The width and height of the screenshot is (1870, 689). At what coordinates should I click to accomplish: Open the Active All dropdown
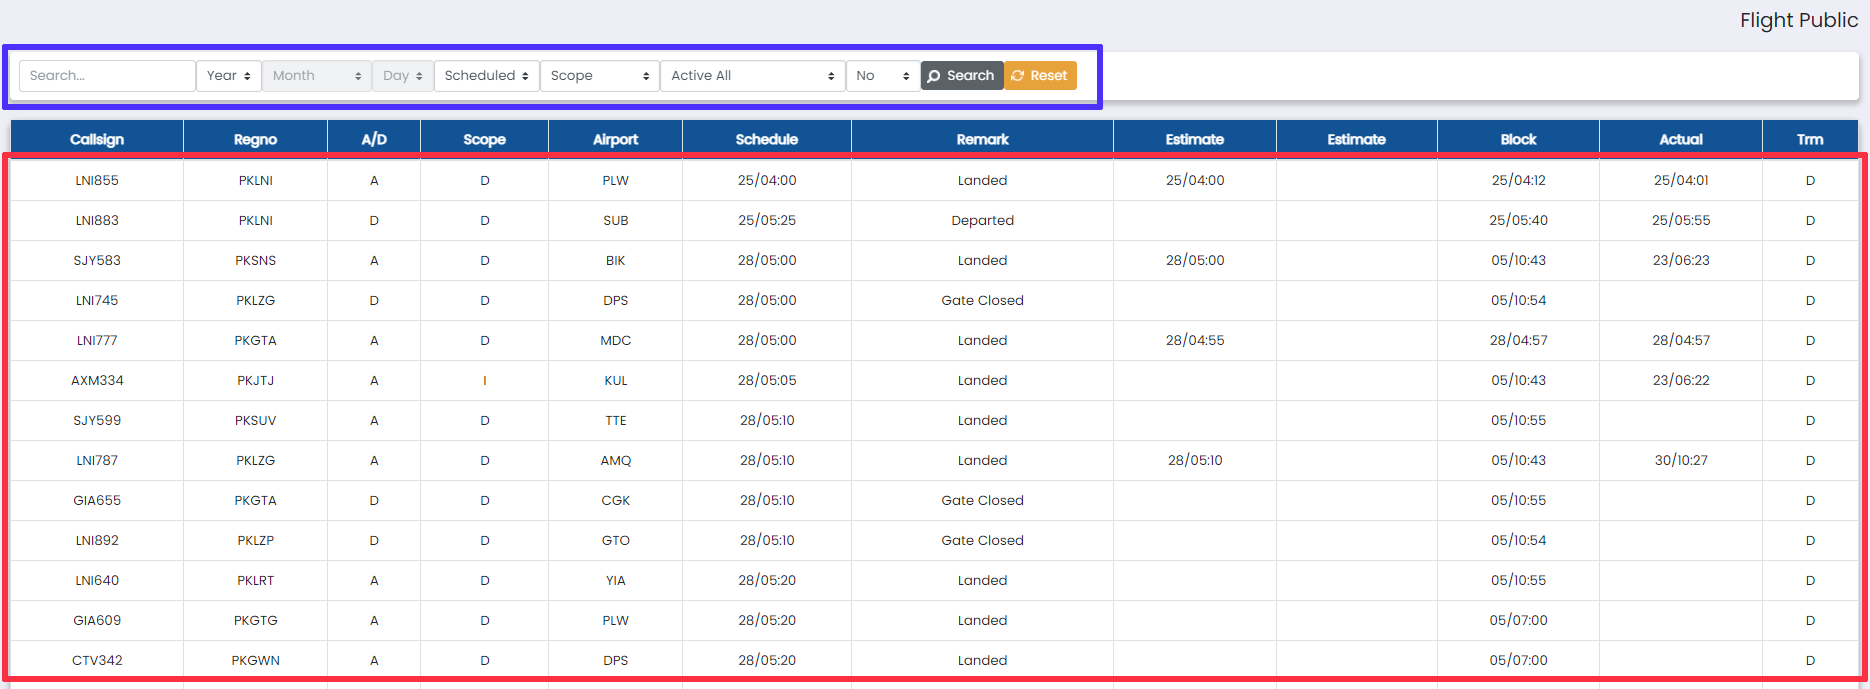point(752,76)
